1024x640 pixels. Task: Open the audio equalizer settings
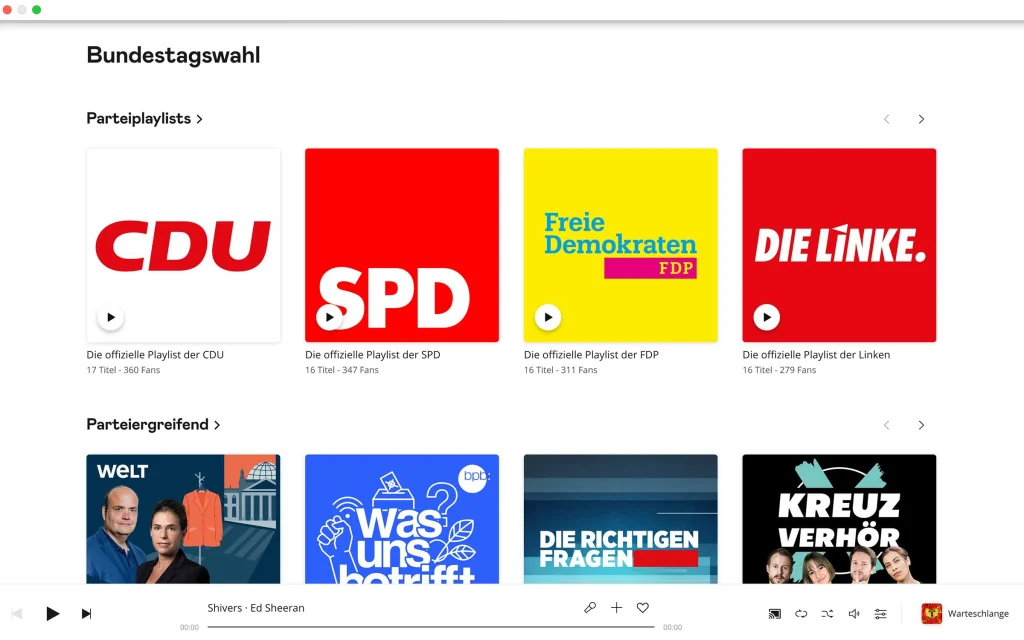pos(880,614)
